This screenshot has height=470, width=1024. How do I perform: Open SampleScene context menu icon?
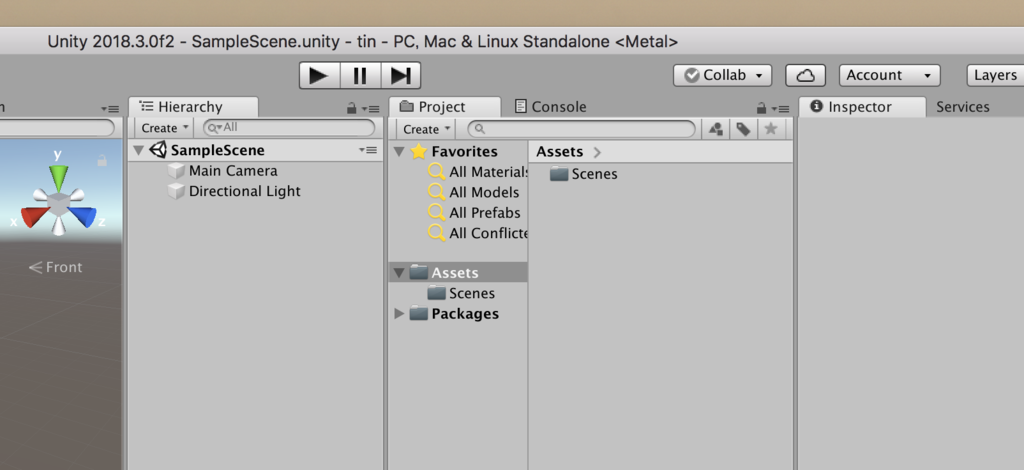368,150
